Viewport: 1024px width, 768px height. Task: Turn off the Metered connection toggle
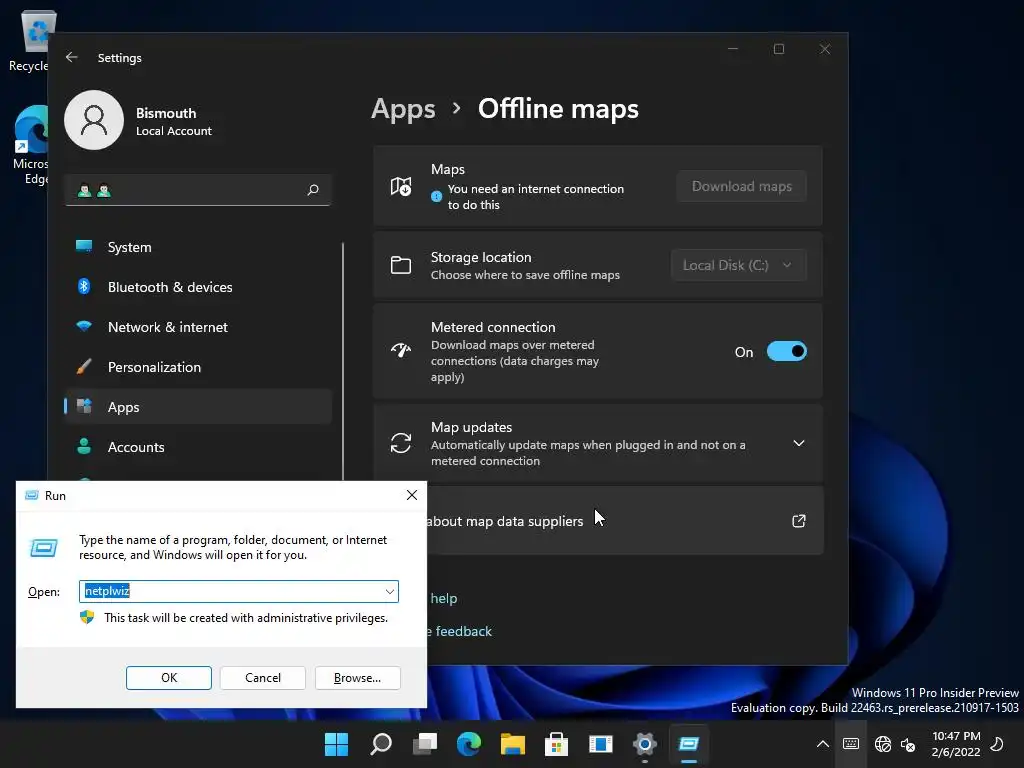coord(786,351)
